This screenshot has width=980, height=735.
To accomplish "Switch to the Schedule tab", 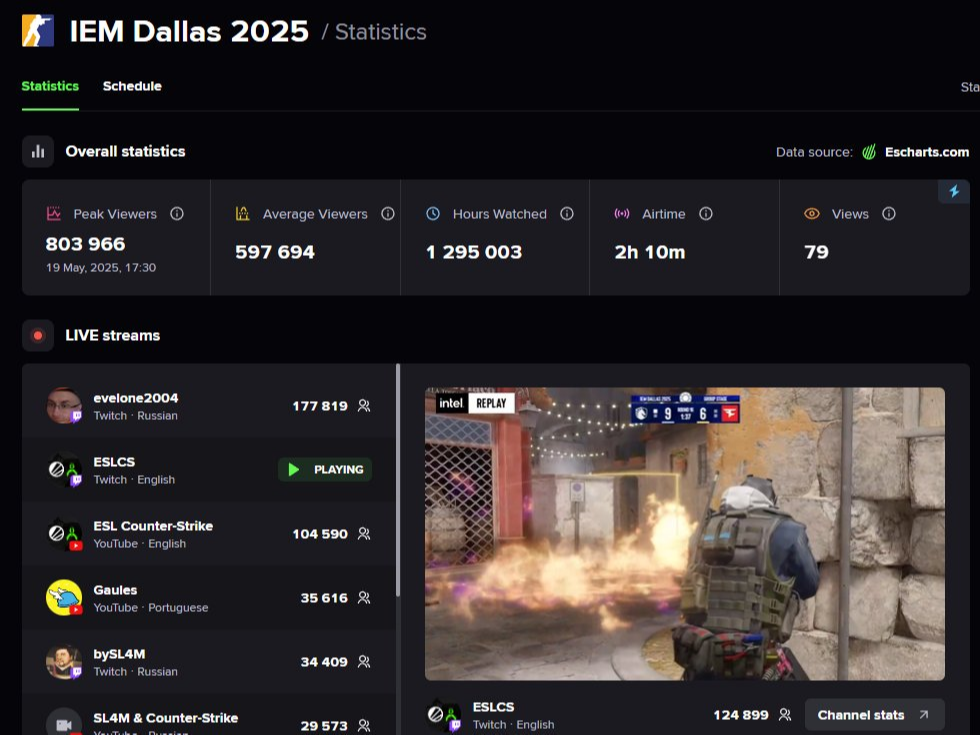I will [132, 86].
